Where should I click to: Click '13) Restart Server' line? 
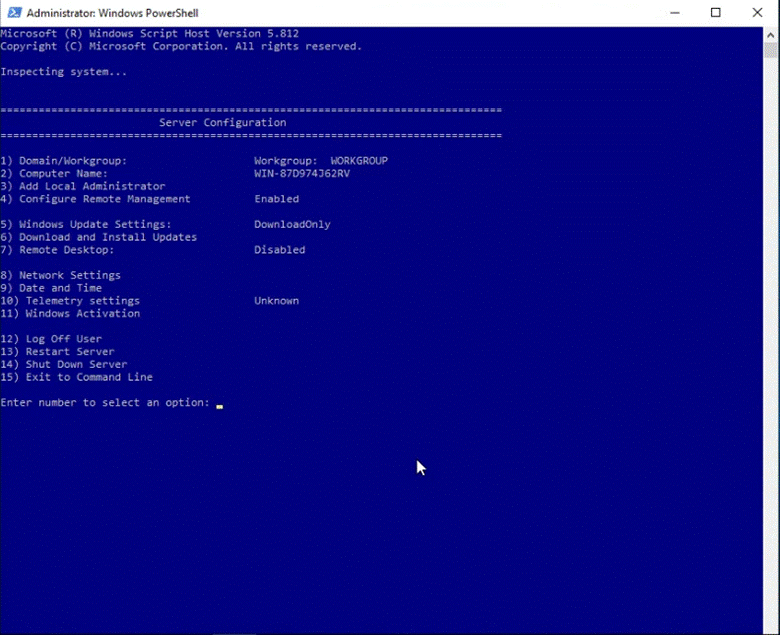tap(57, 352)
